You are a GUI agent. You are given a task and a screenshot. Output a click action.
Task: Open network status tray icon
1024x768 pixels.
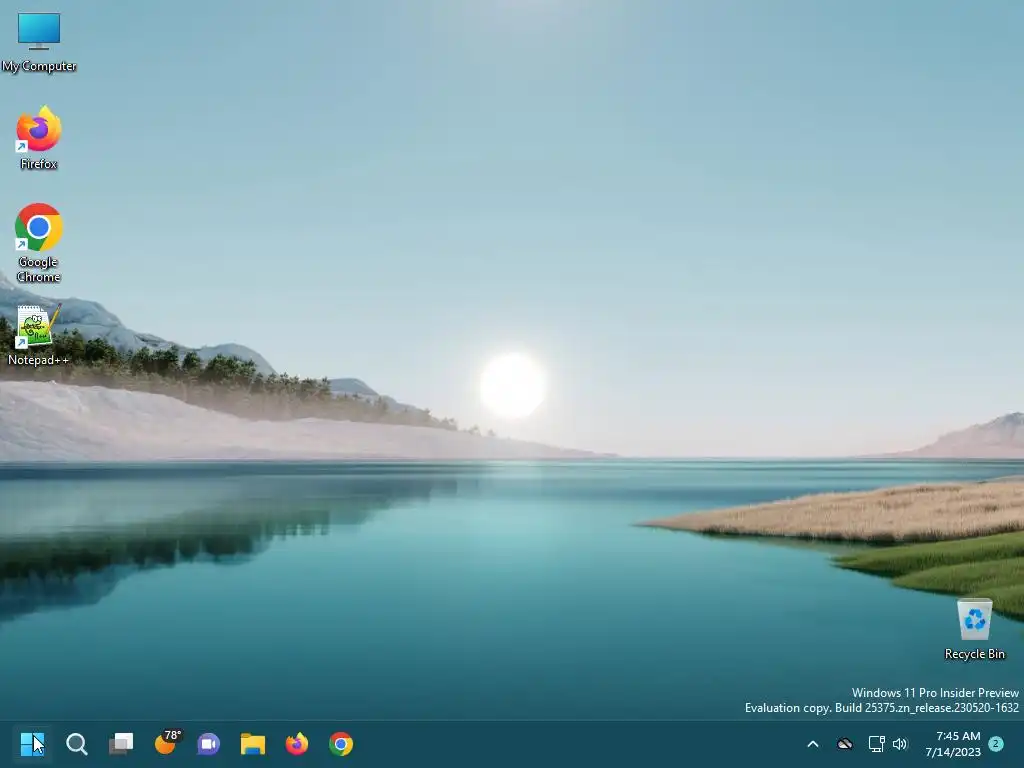[876, 744]
